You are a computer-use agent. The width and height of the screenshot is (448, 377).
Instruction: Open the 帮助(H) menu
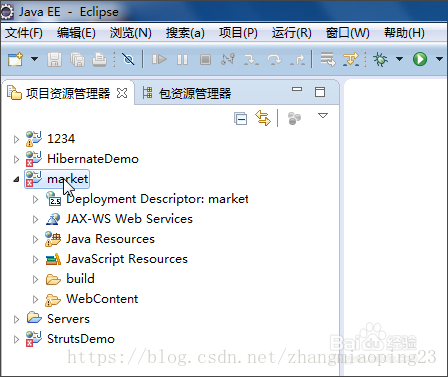point(404,33)
